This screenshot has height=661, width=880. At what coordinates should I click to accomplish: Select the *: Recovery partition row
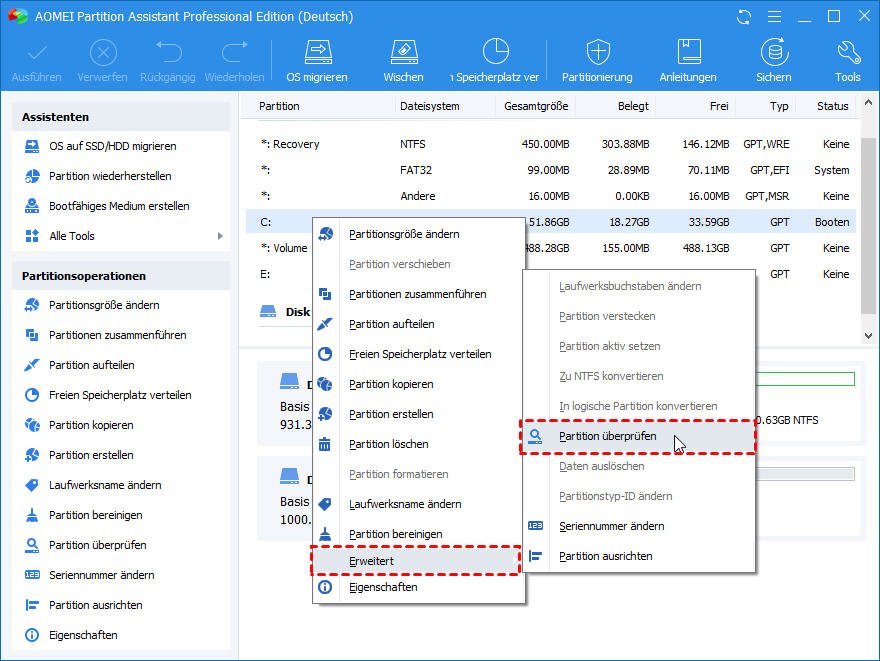(x=551, y=144)
